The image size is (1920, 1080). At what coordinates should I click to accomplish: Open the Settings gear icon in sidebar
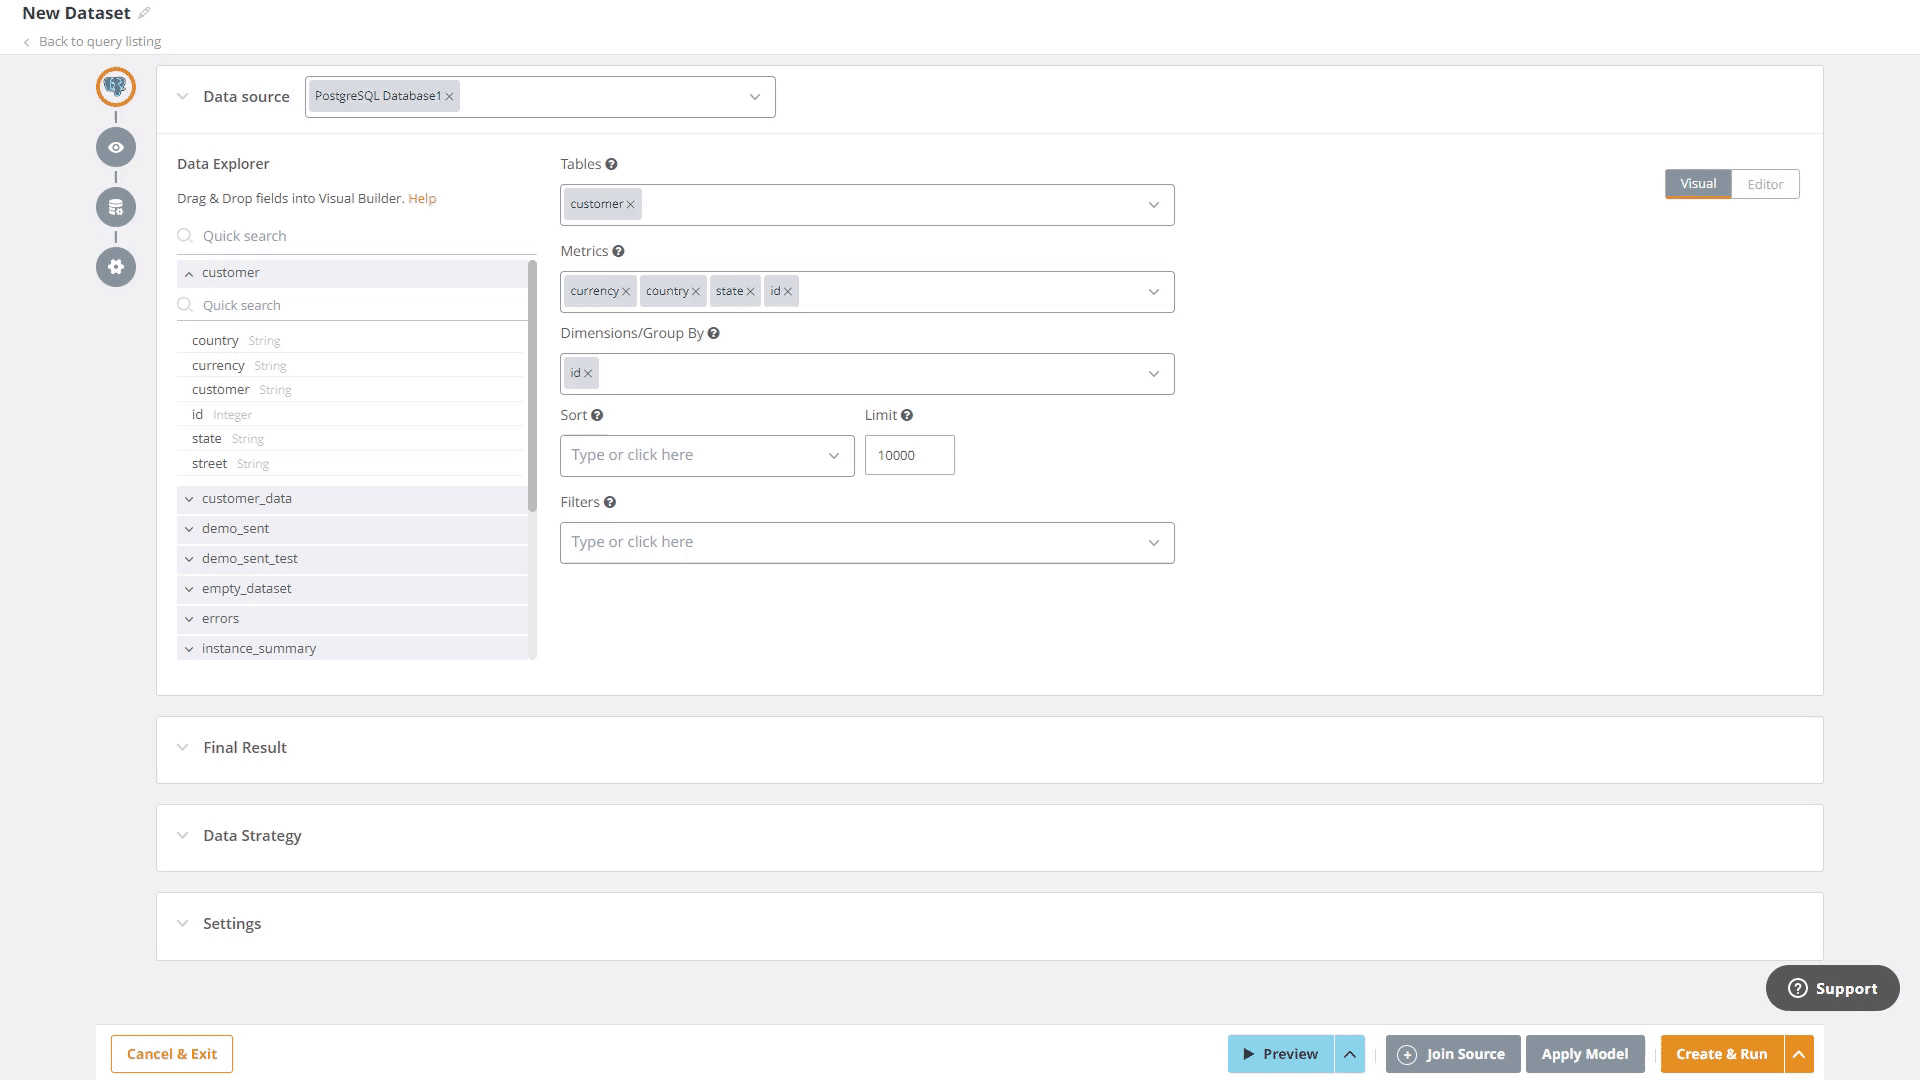[x=115, y=267]
